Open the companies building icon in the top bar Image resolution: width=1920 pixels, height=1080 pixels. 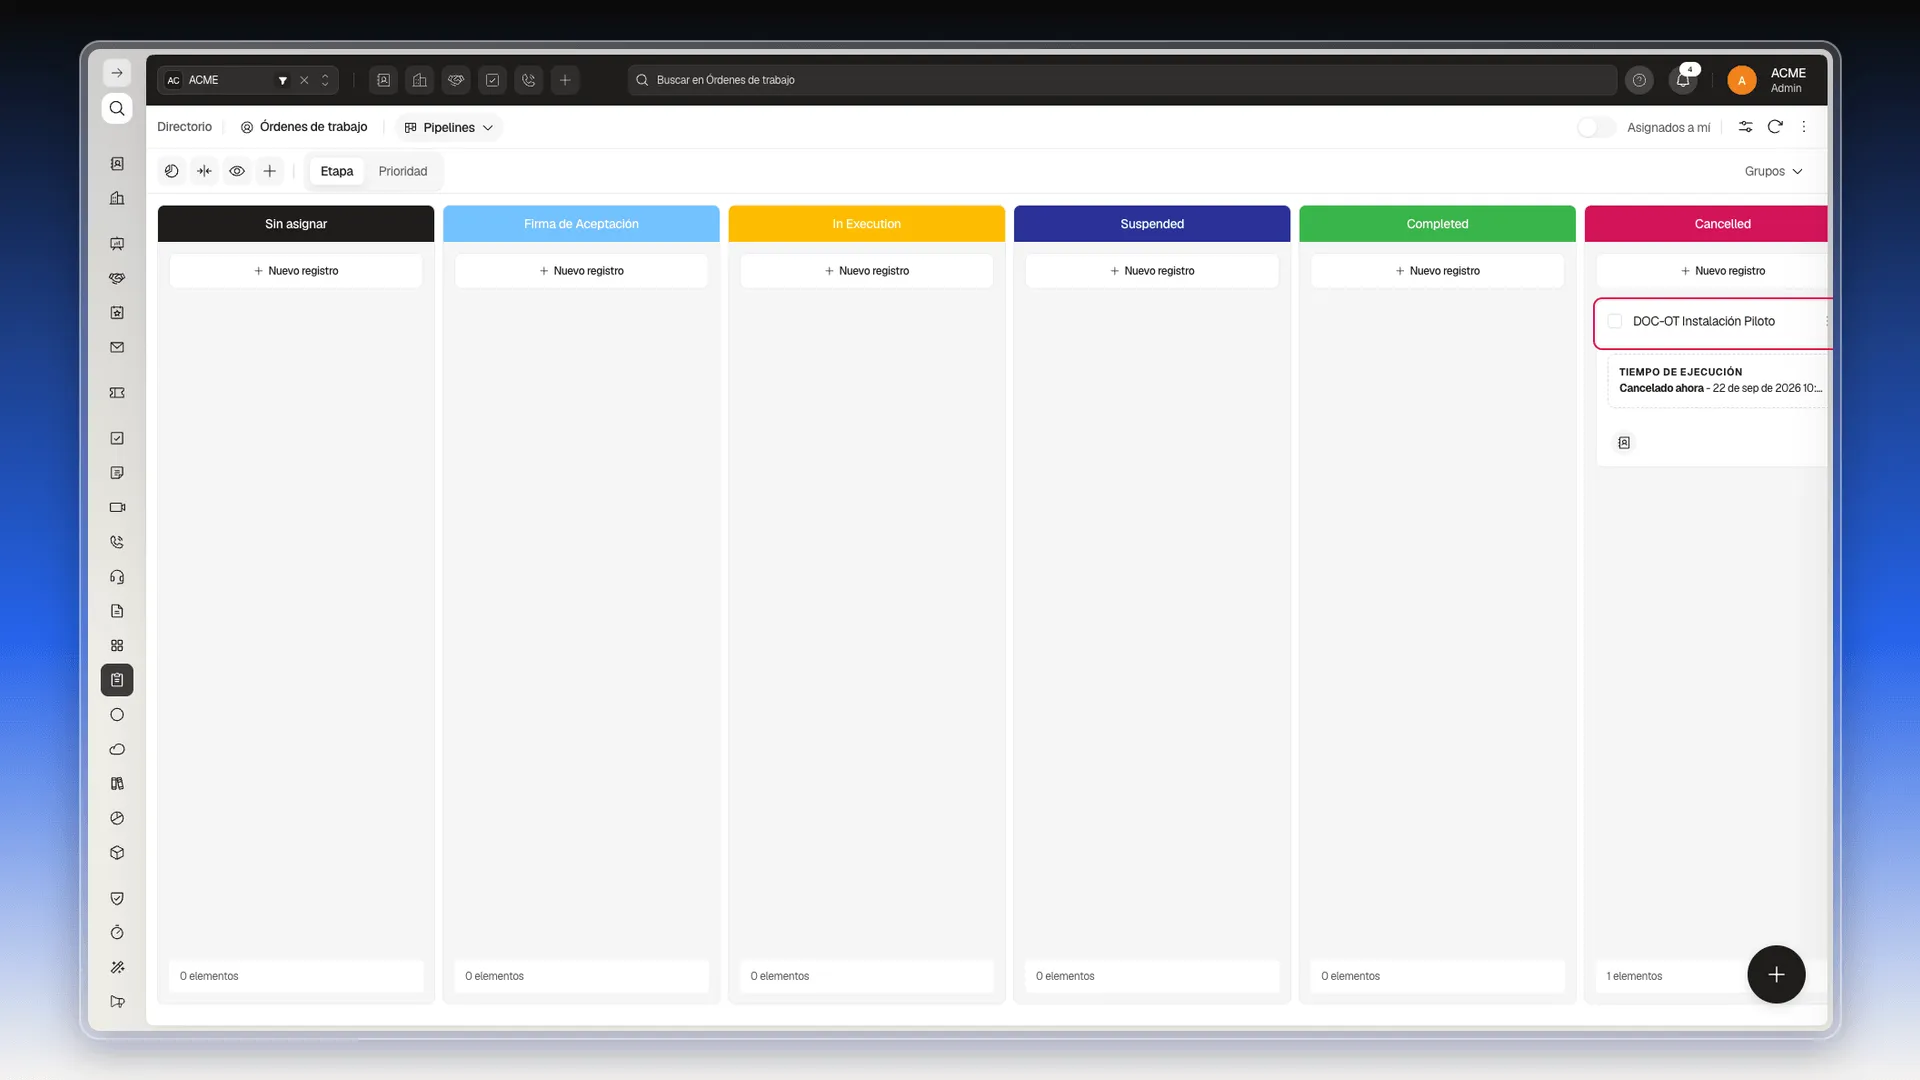420,80
